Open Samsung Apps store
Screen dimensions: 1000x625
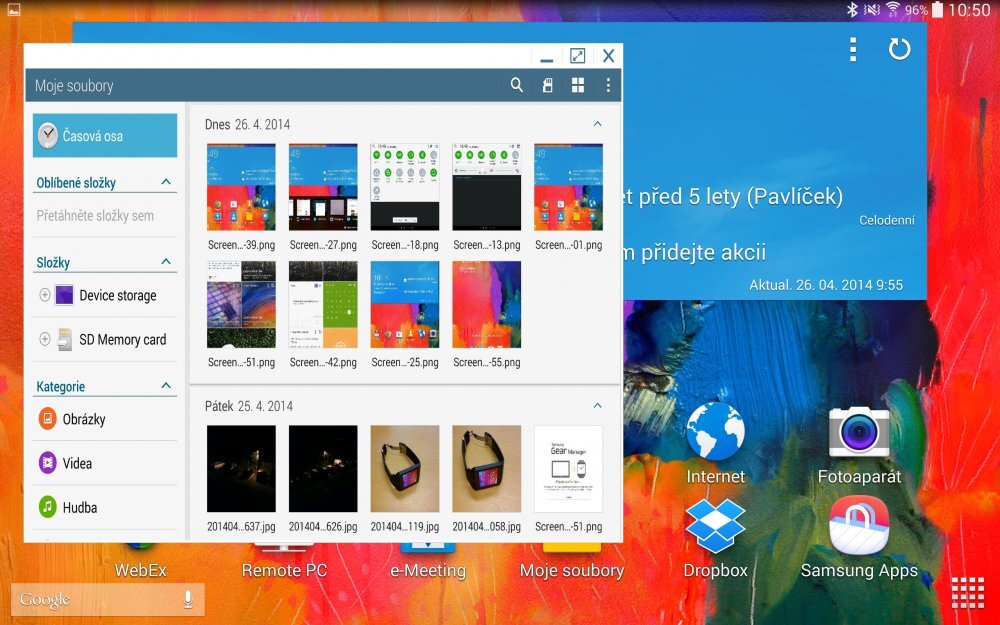click(860, 524)
